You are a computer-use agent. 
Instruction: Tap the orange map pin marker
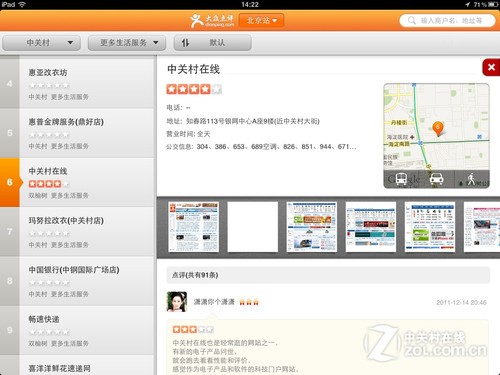point(438,129)
